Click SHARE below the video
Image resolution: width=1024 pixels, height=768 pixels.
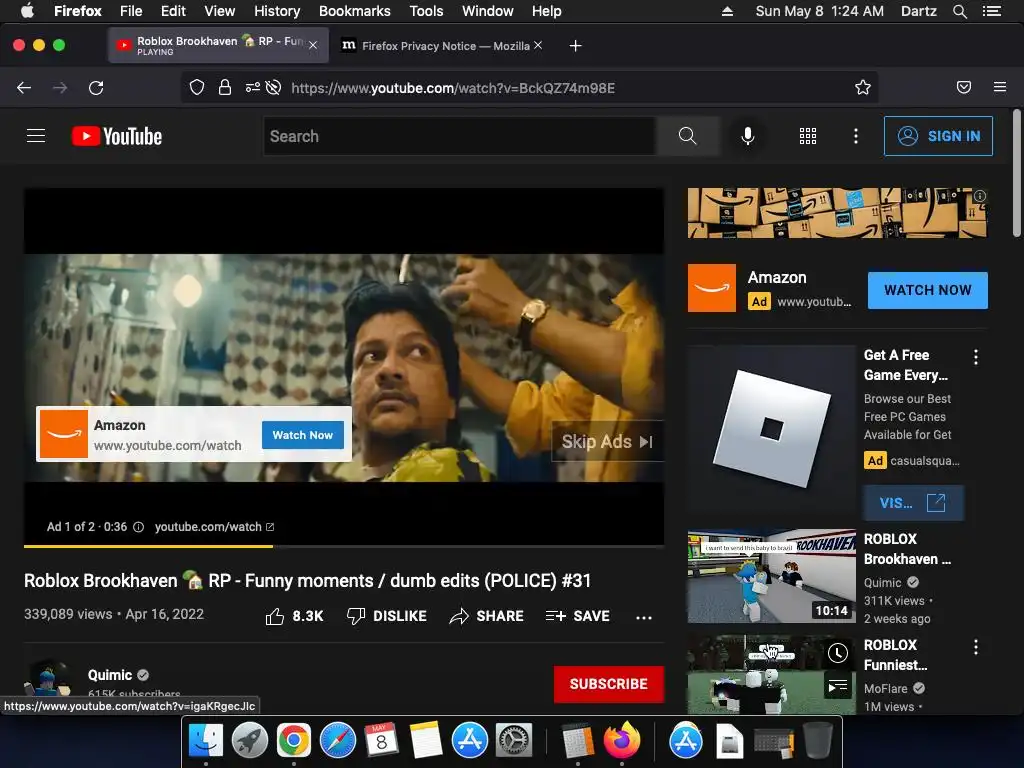(487, 616)
